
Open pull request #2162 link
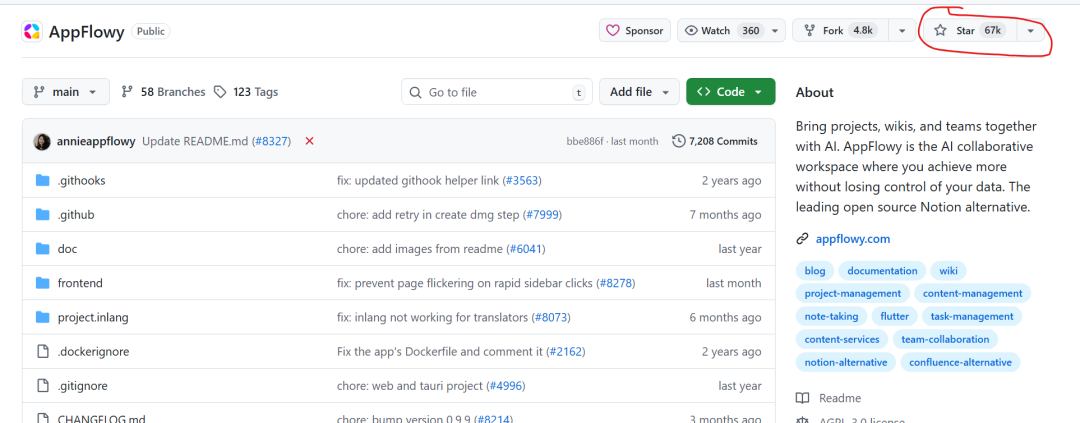(x=565, y=351)
